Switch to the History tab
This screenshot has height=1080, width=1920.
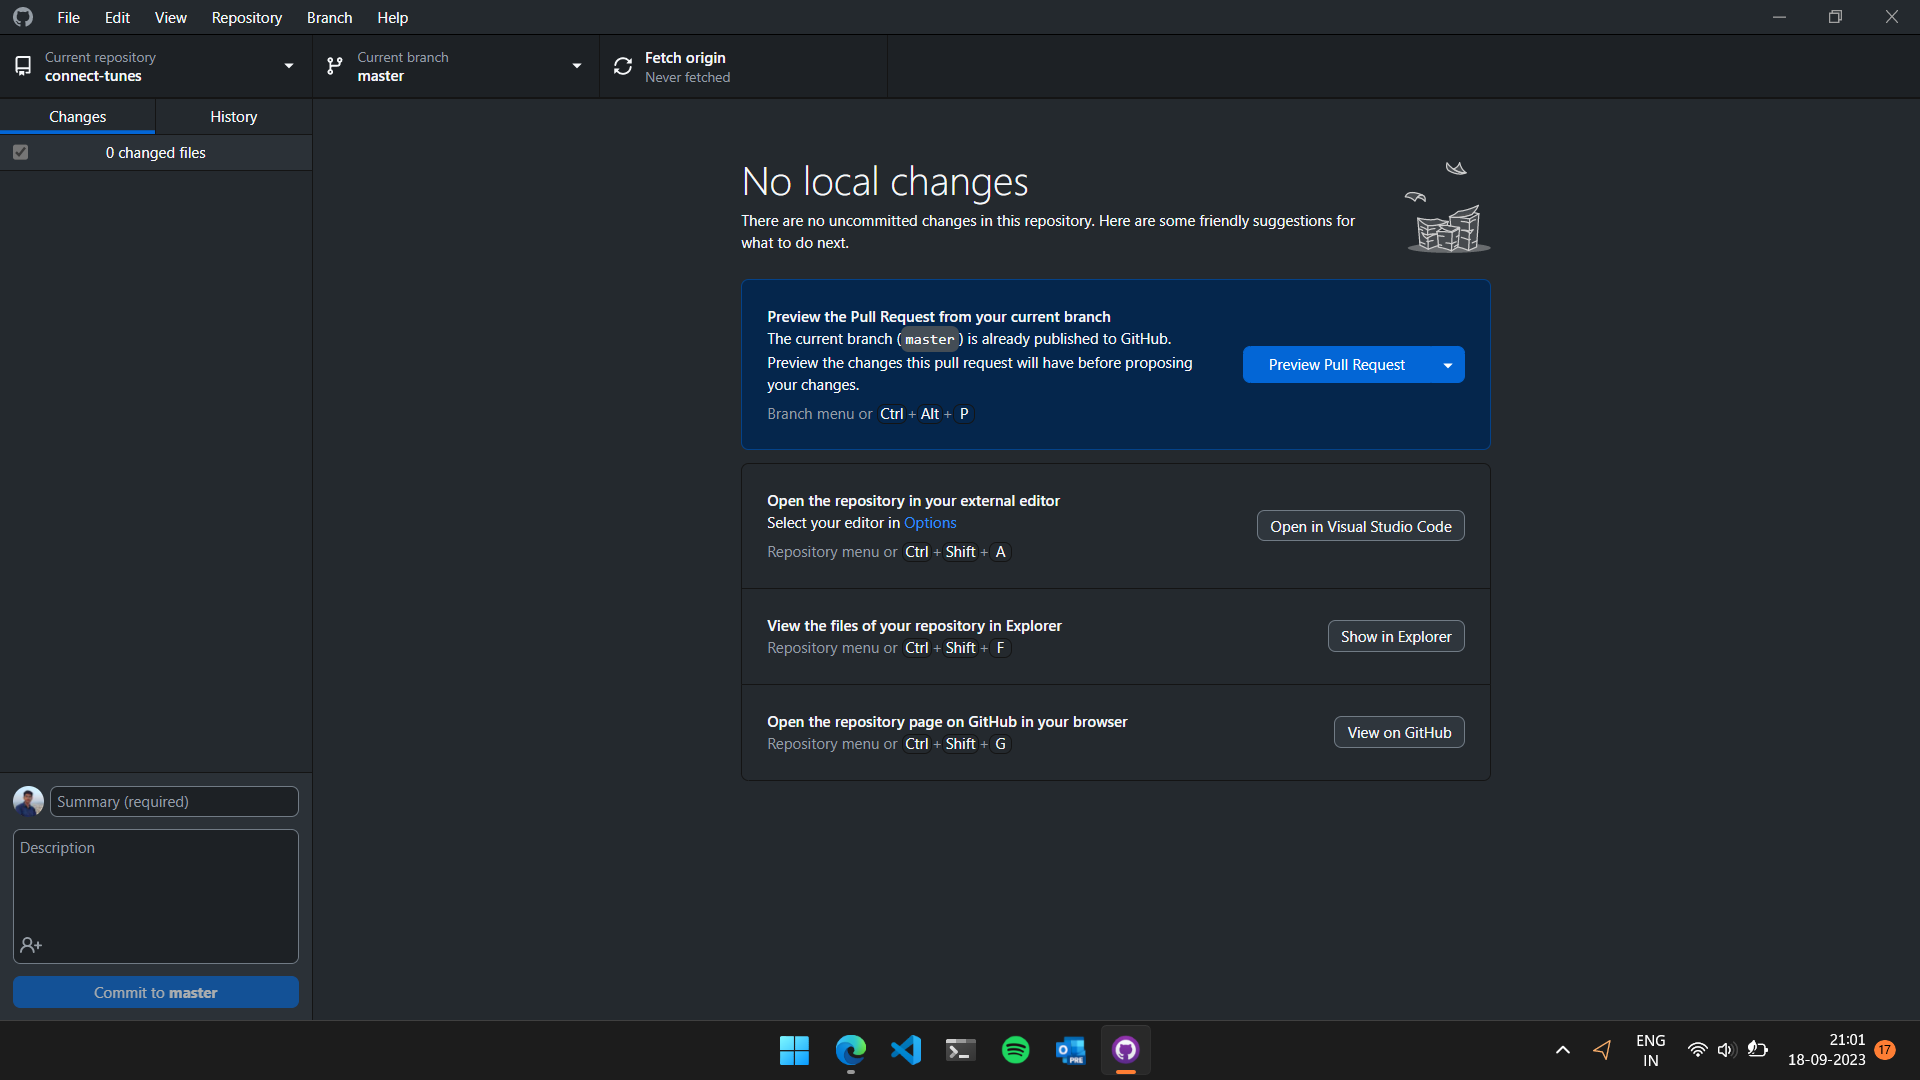[232, 116]
